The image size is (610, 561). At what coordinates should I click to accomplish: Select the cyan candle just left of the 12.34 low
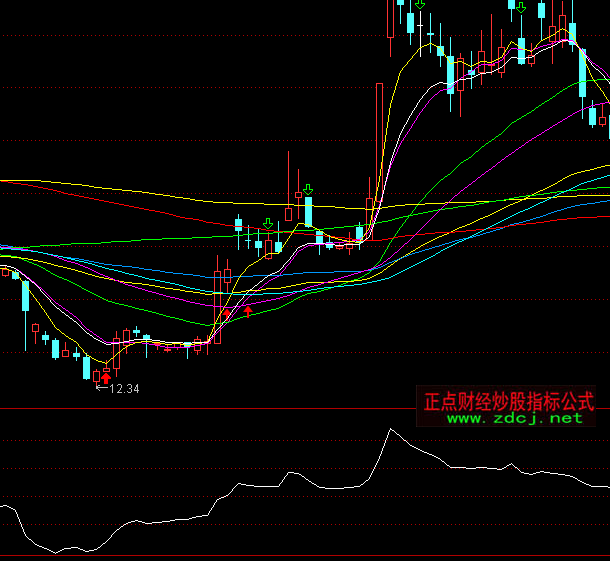[x=86, y=367]
